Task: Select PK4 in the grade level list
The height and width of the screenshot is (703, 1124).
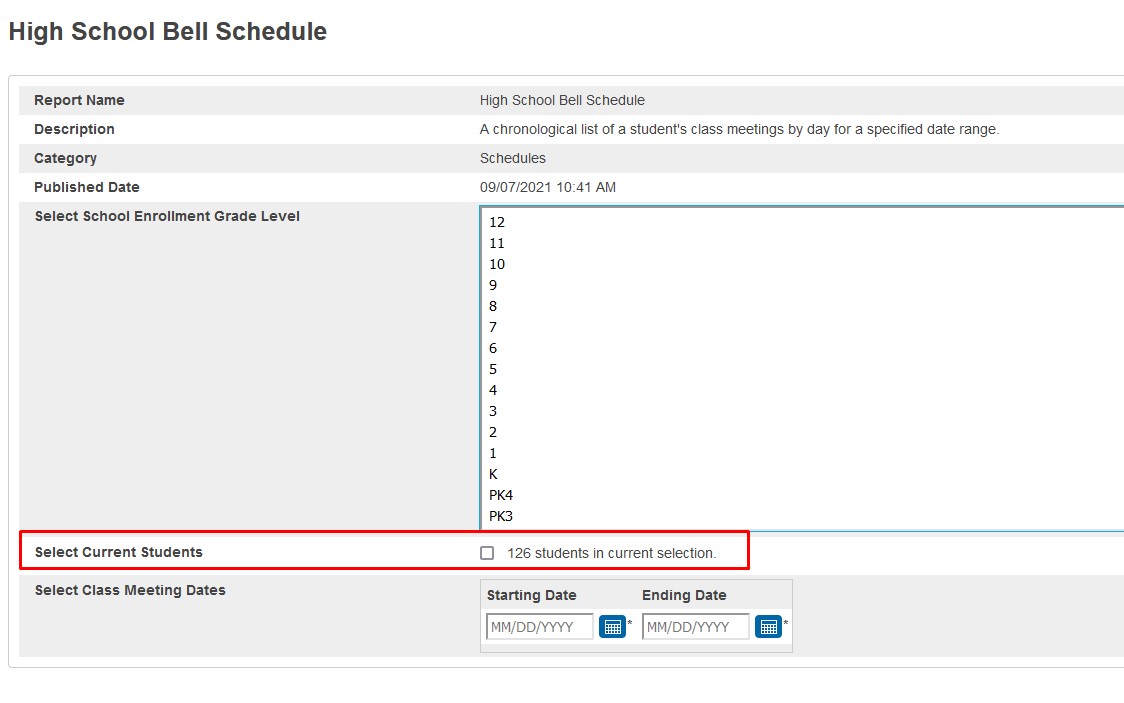Action: (500, 495)
